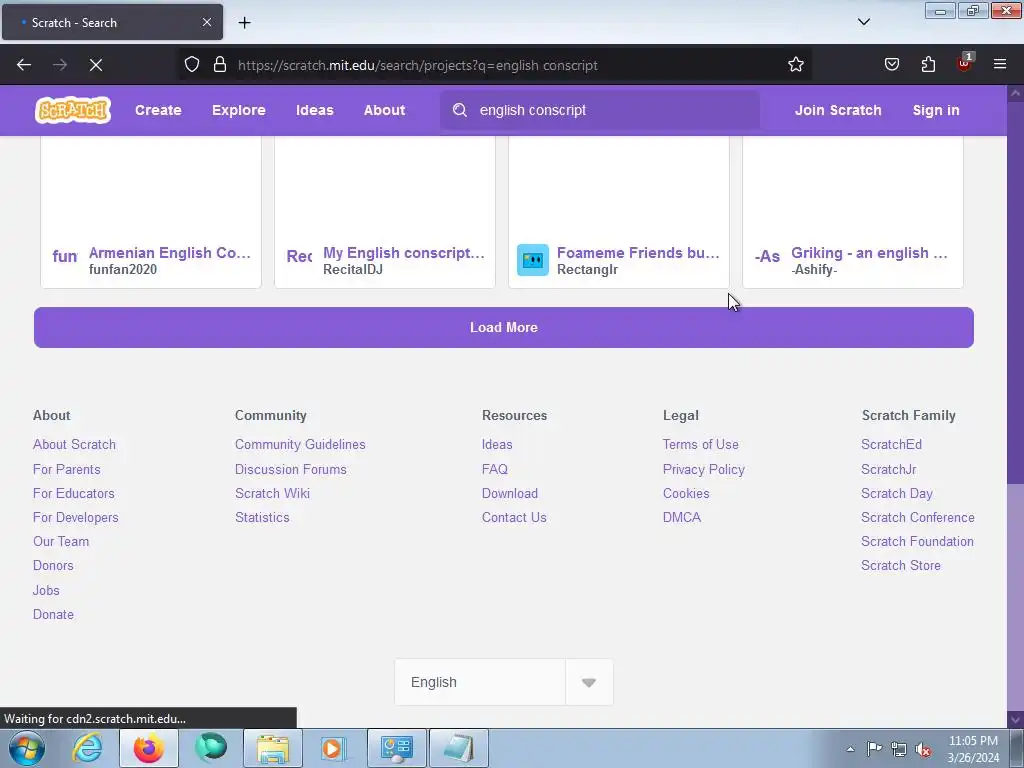Visit the -Ashify- profile

(x=814, y=269)
